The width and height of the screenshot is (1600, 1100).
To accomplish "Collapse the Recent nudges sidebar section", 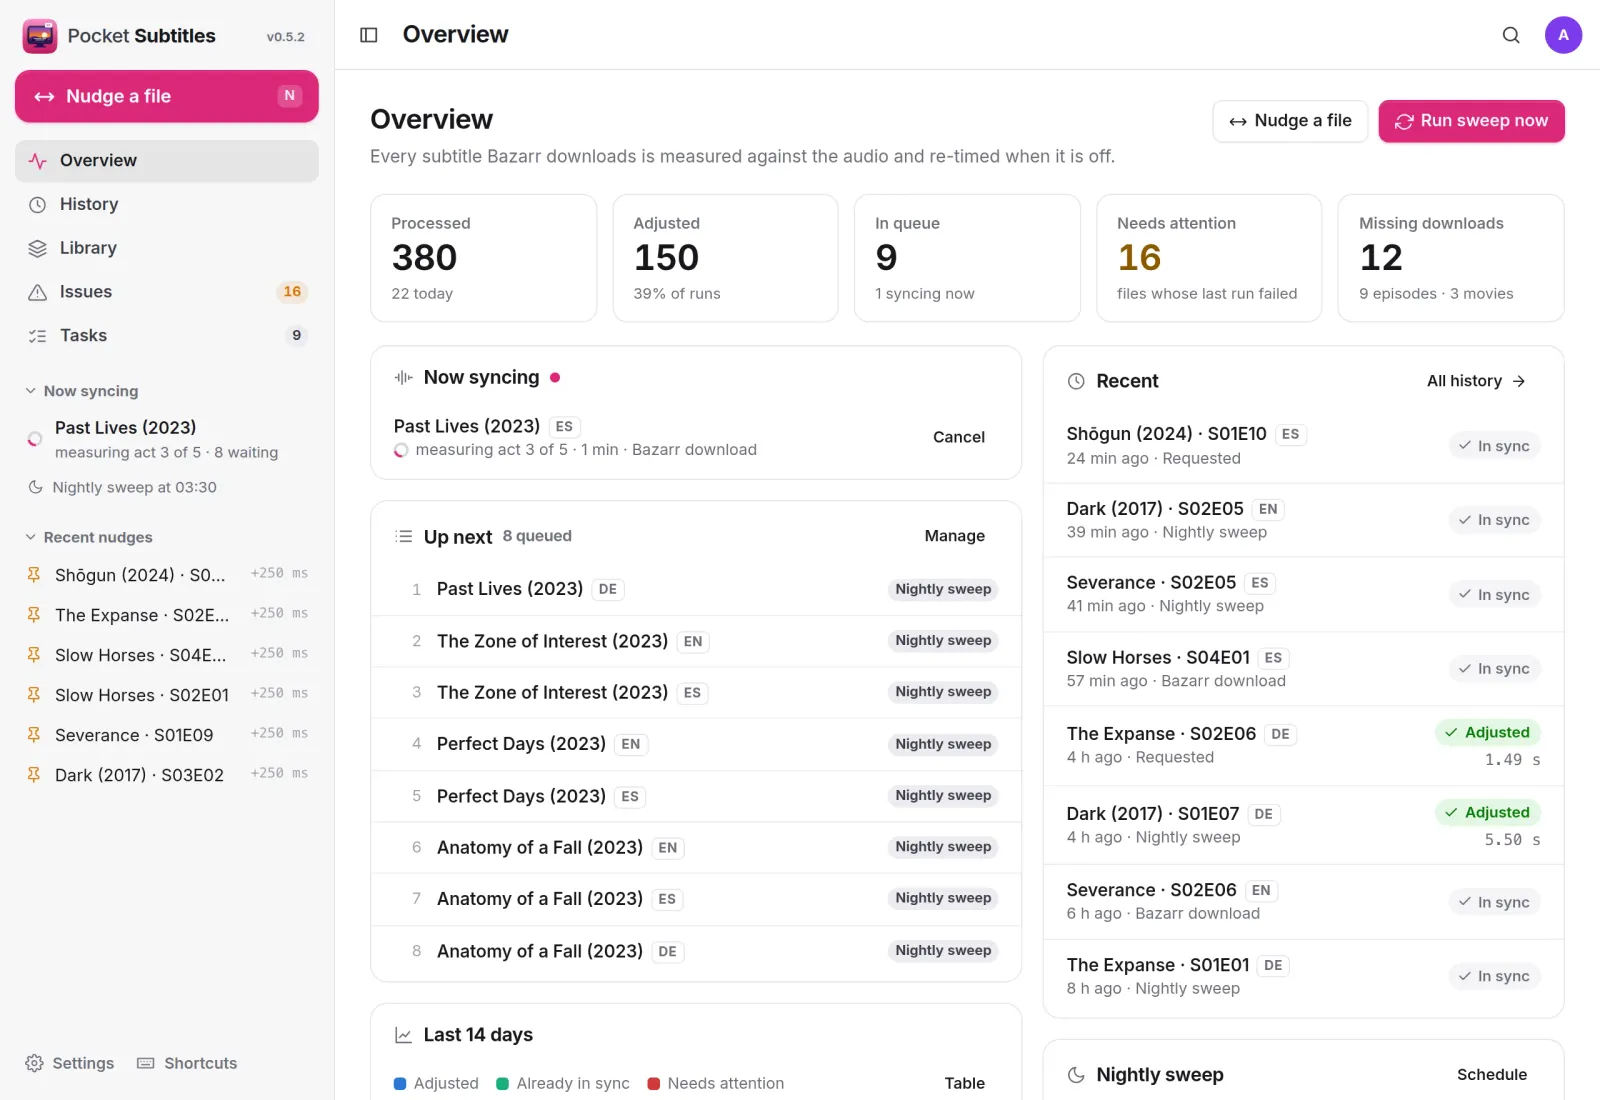I will tap(90, 537).
